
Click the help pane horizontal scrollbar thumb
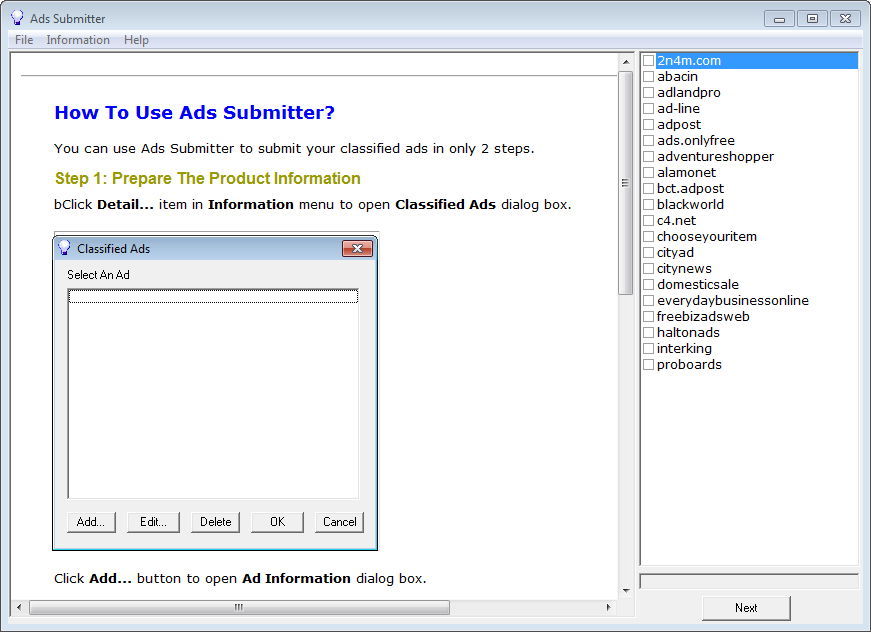[239, 607]
